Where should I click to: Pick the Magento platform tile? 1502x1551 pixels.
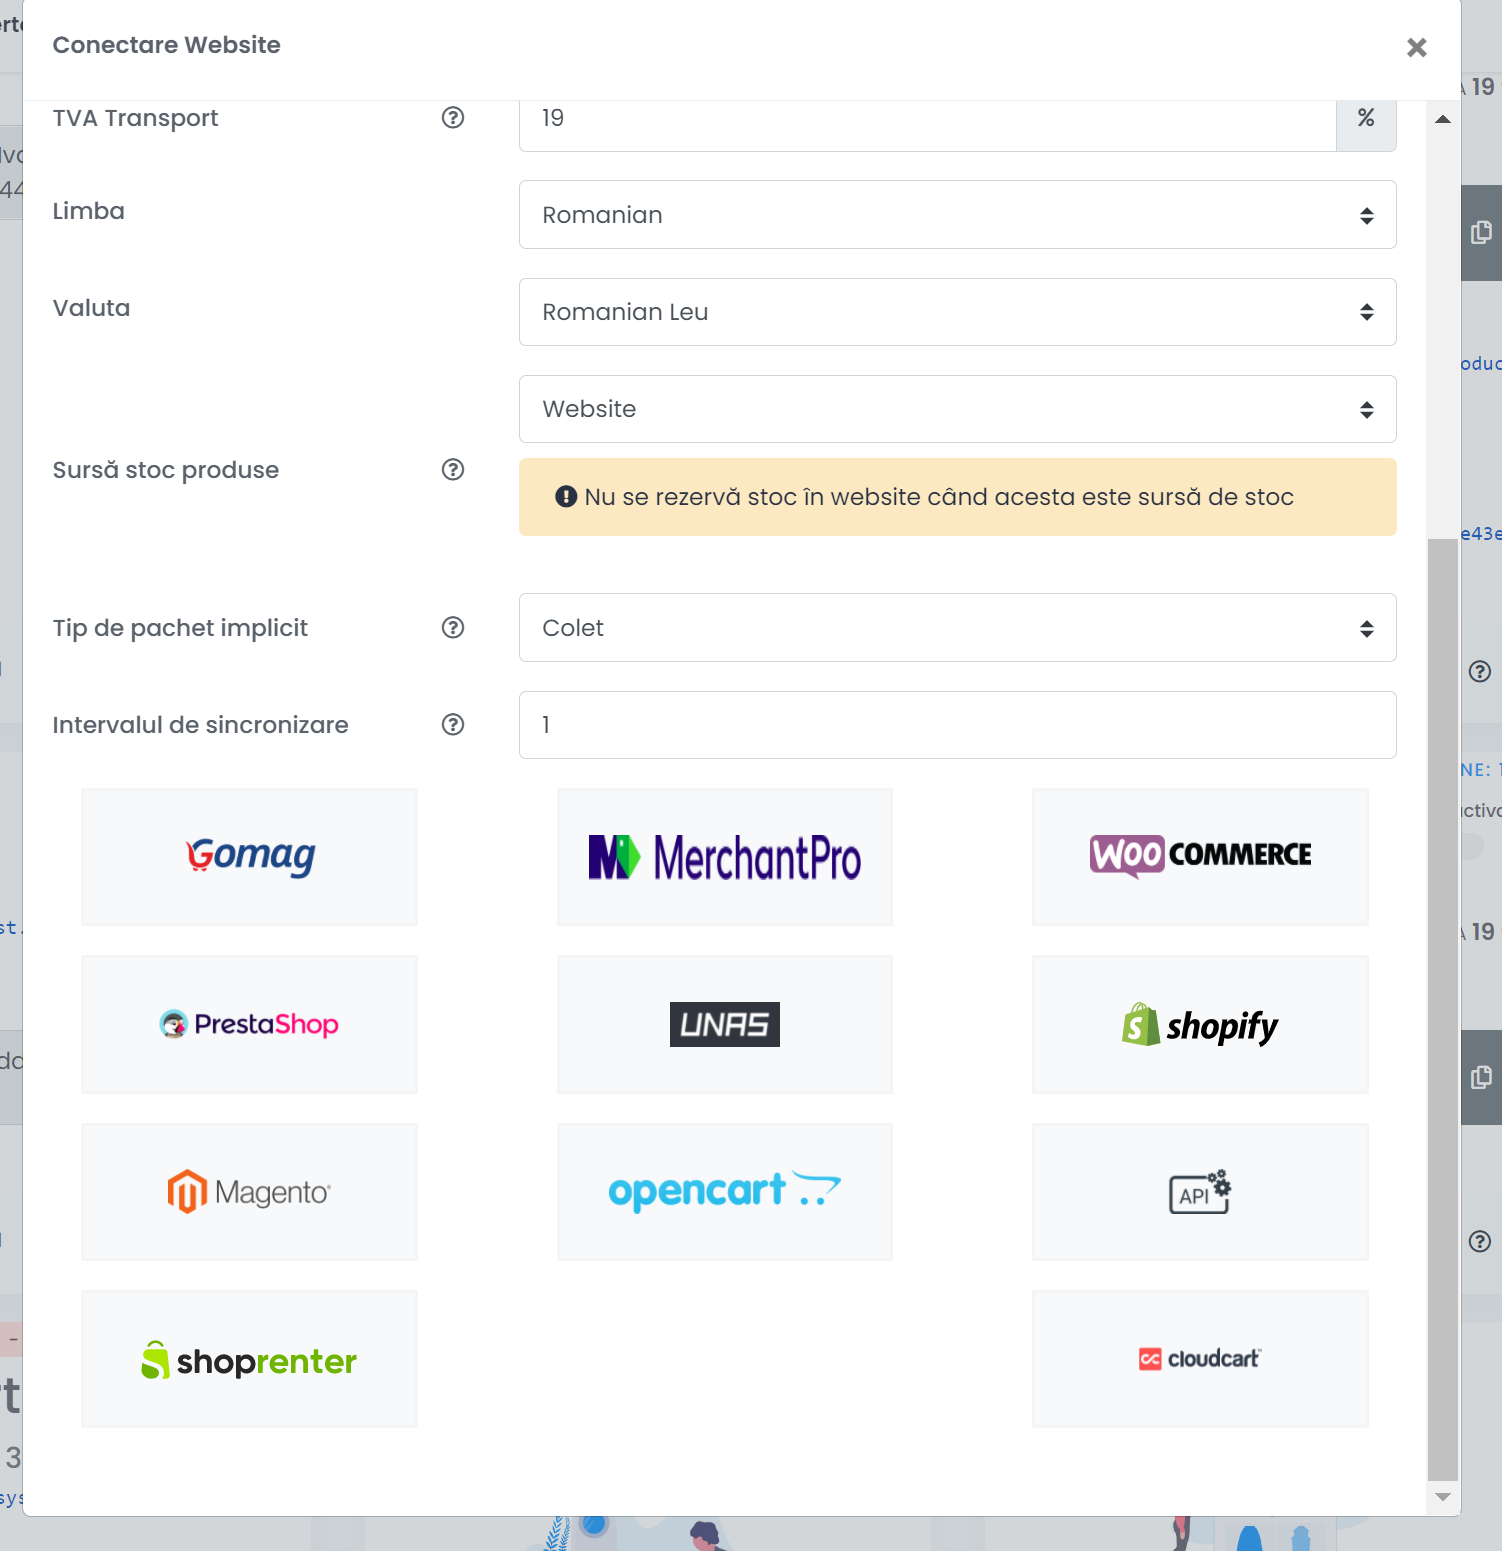249,1191
